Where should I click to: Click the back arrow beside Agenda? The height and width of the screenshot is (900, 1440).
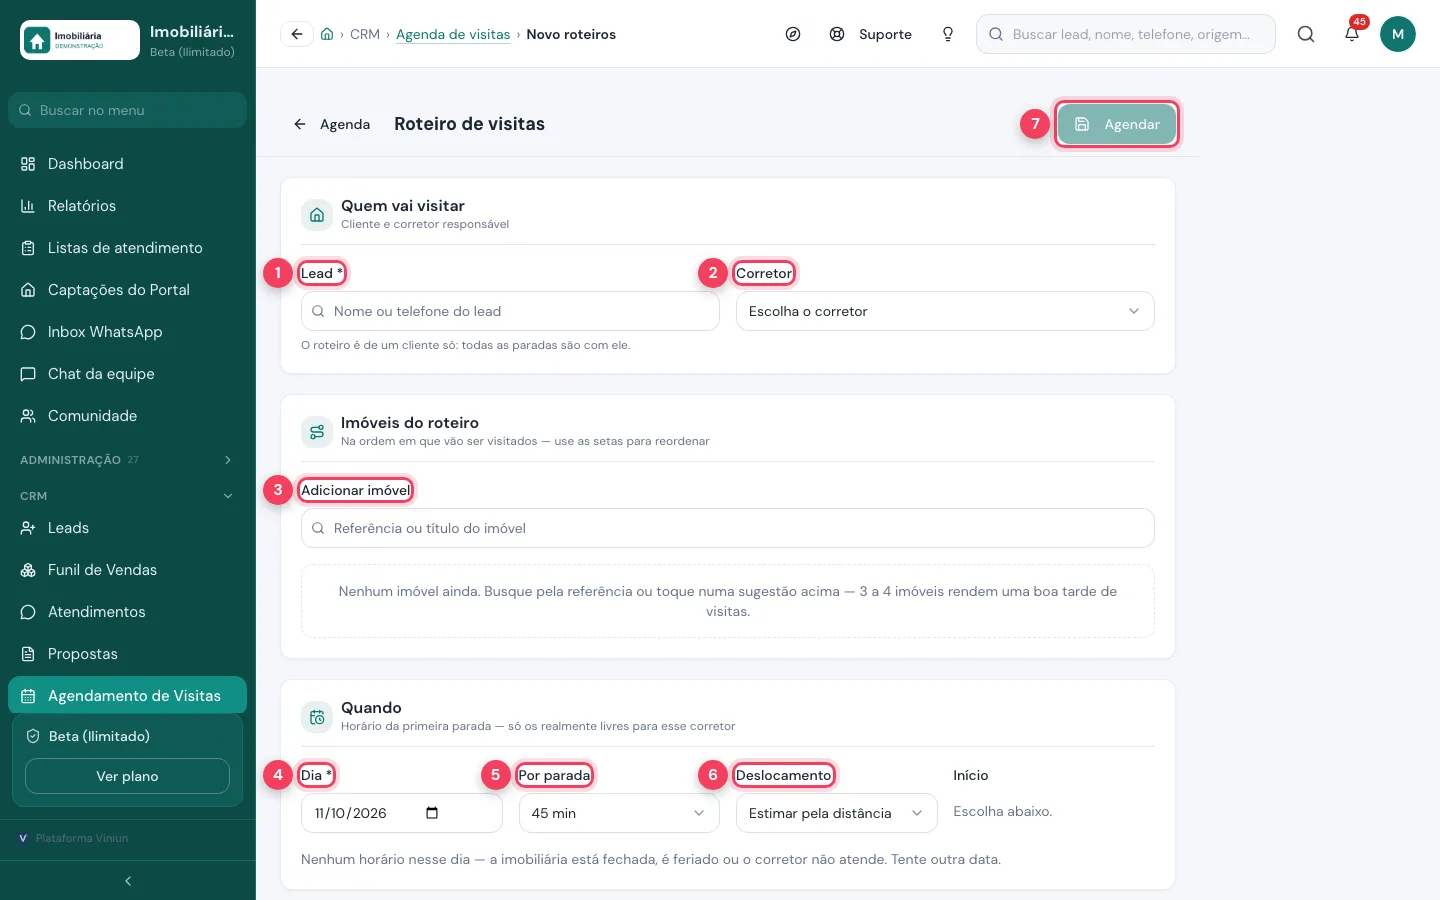(x=299, y=124)
